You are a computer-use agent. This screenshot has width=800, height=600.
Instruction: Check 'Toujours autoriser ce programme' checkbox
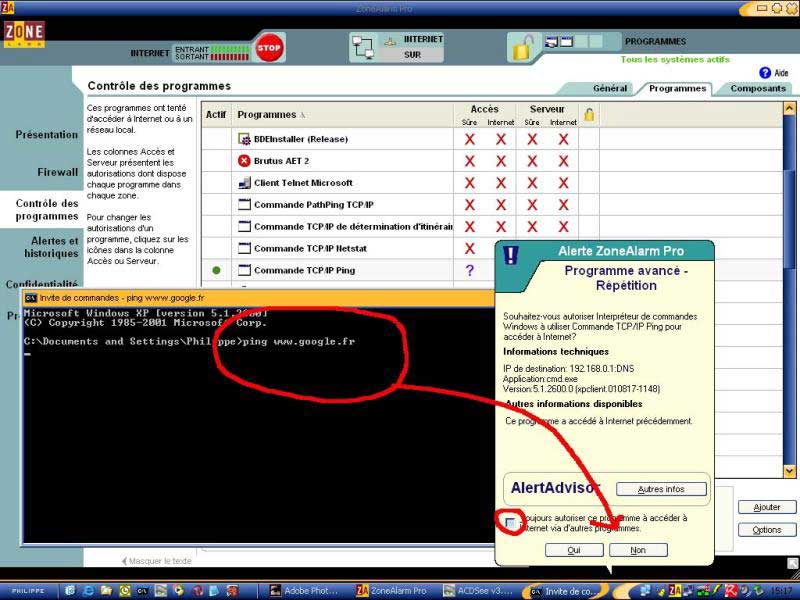tap(511, 523)
